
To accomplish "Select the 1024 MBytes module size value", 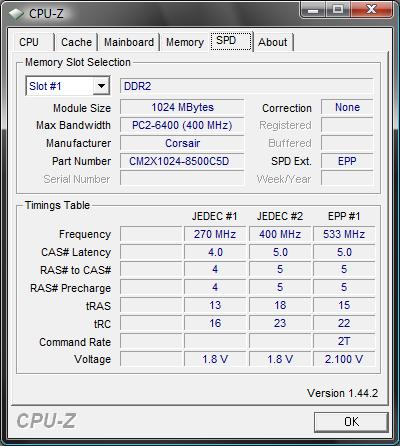I will point(182,107).
